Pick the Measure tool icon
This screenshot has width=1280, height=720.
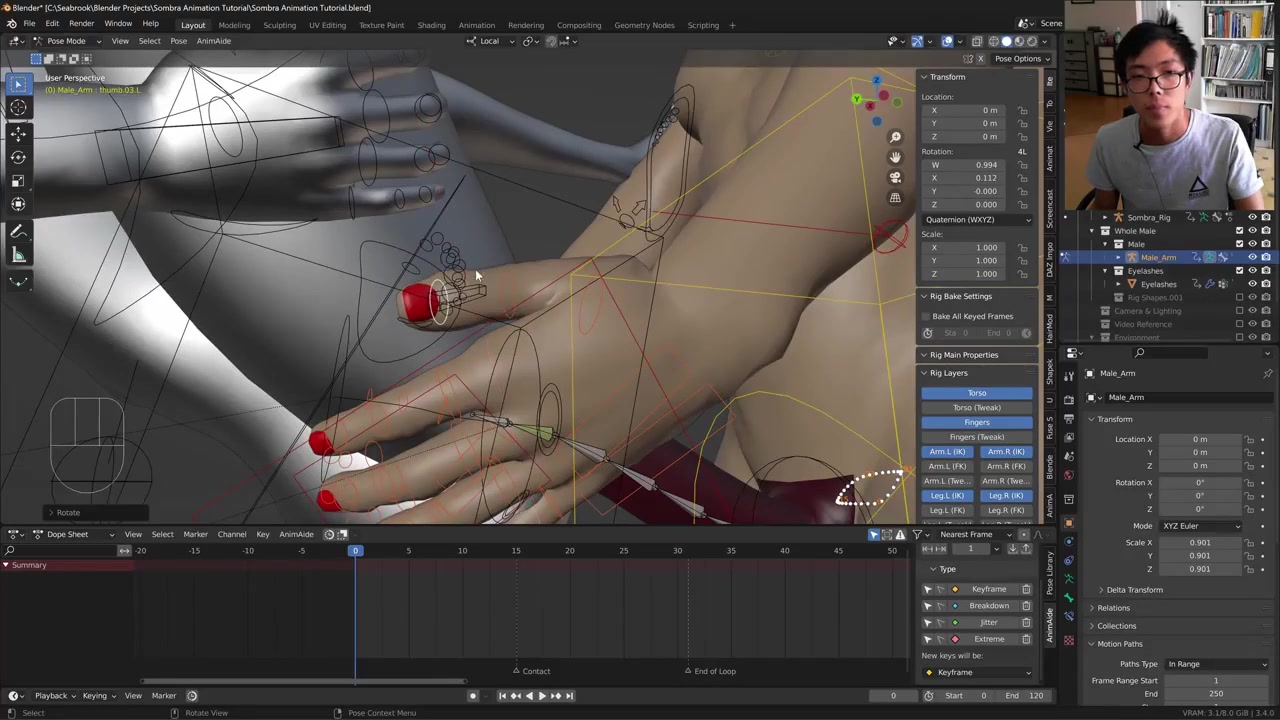18,256
